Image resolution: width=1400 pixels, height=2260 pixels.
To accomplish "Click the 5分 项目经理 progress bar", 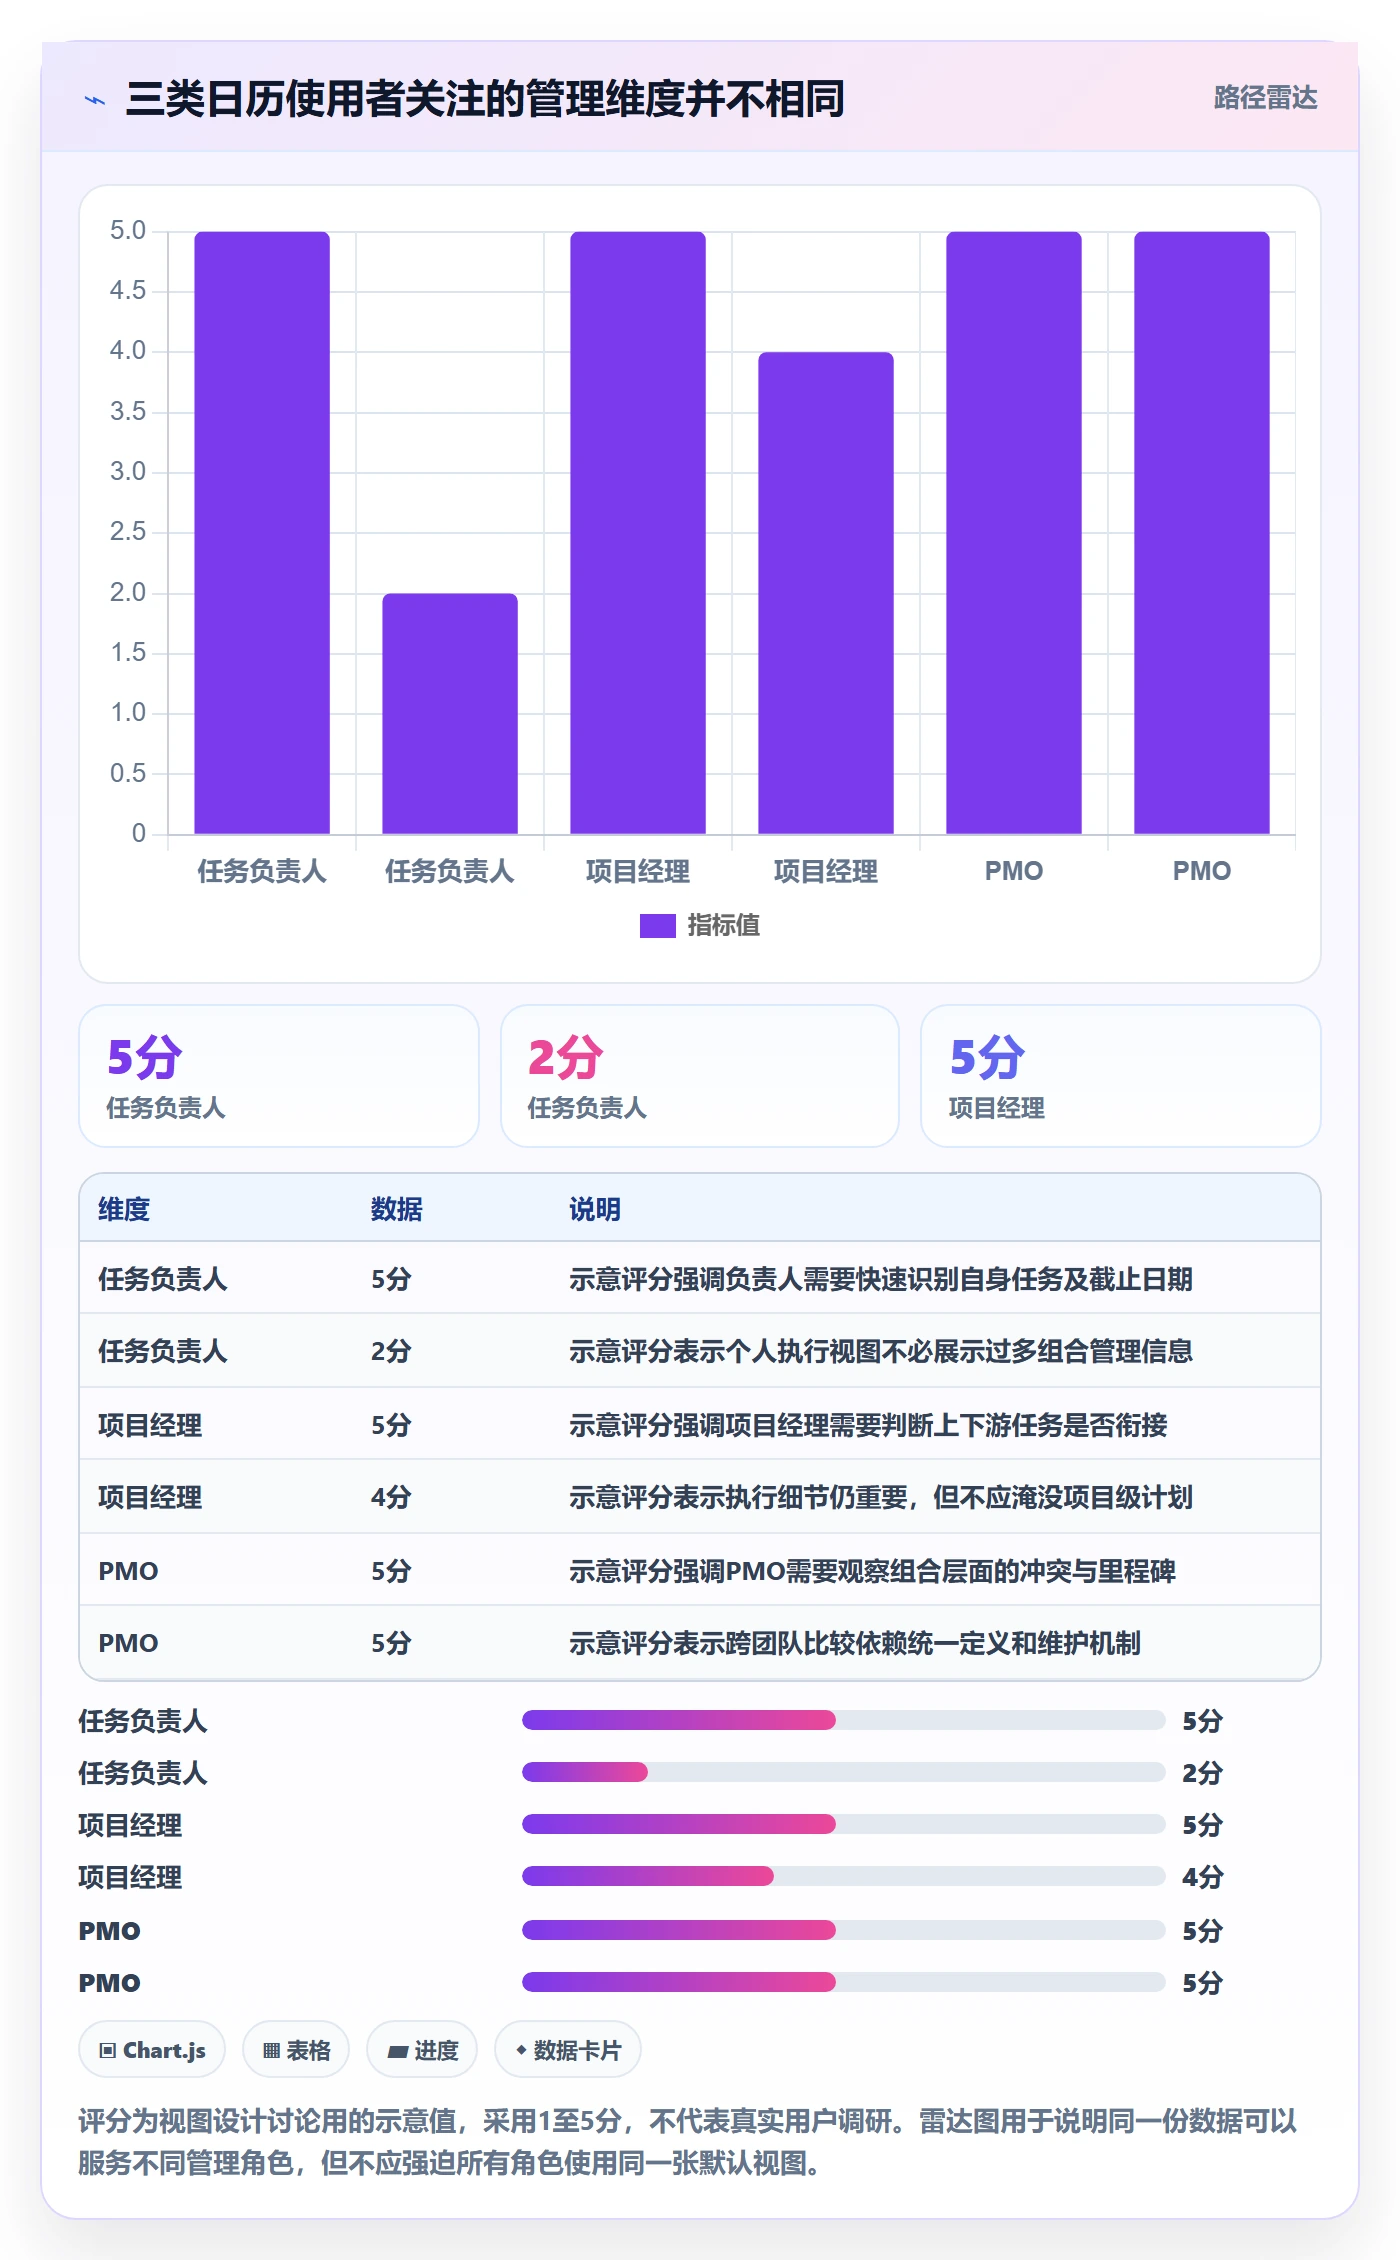I will pos(843,1824).
